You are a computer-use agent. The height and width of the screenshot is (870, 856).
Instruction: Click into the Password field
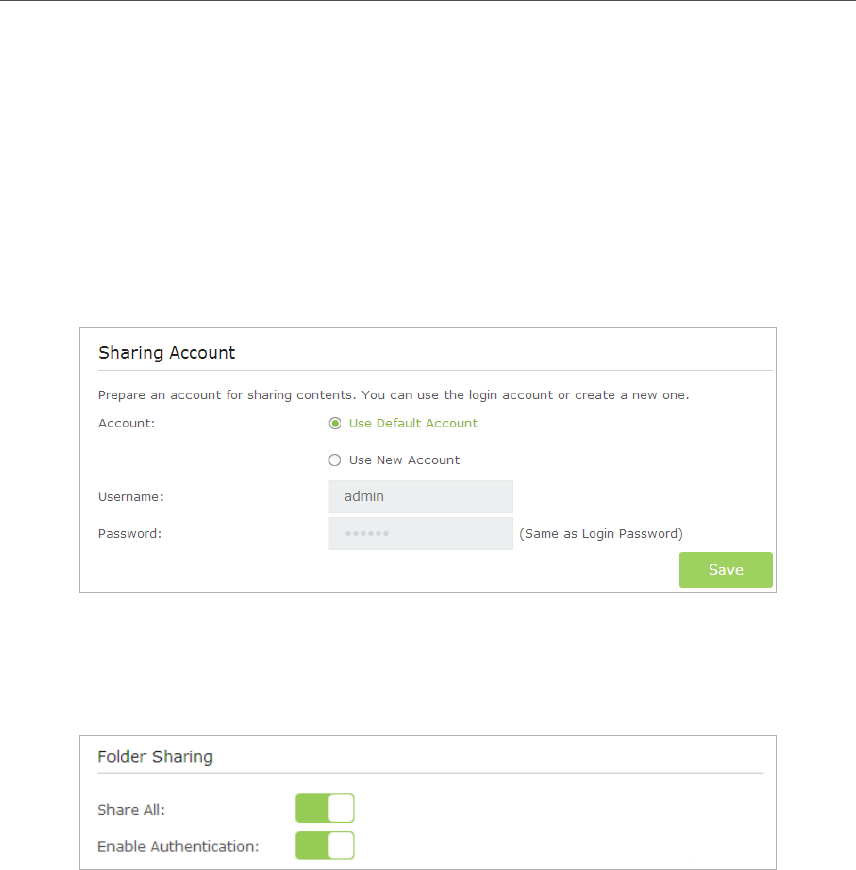(x=420, y=533)
